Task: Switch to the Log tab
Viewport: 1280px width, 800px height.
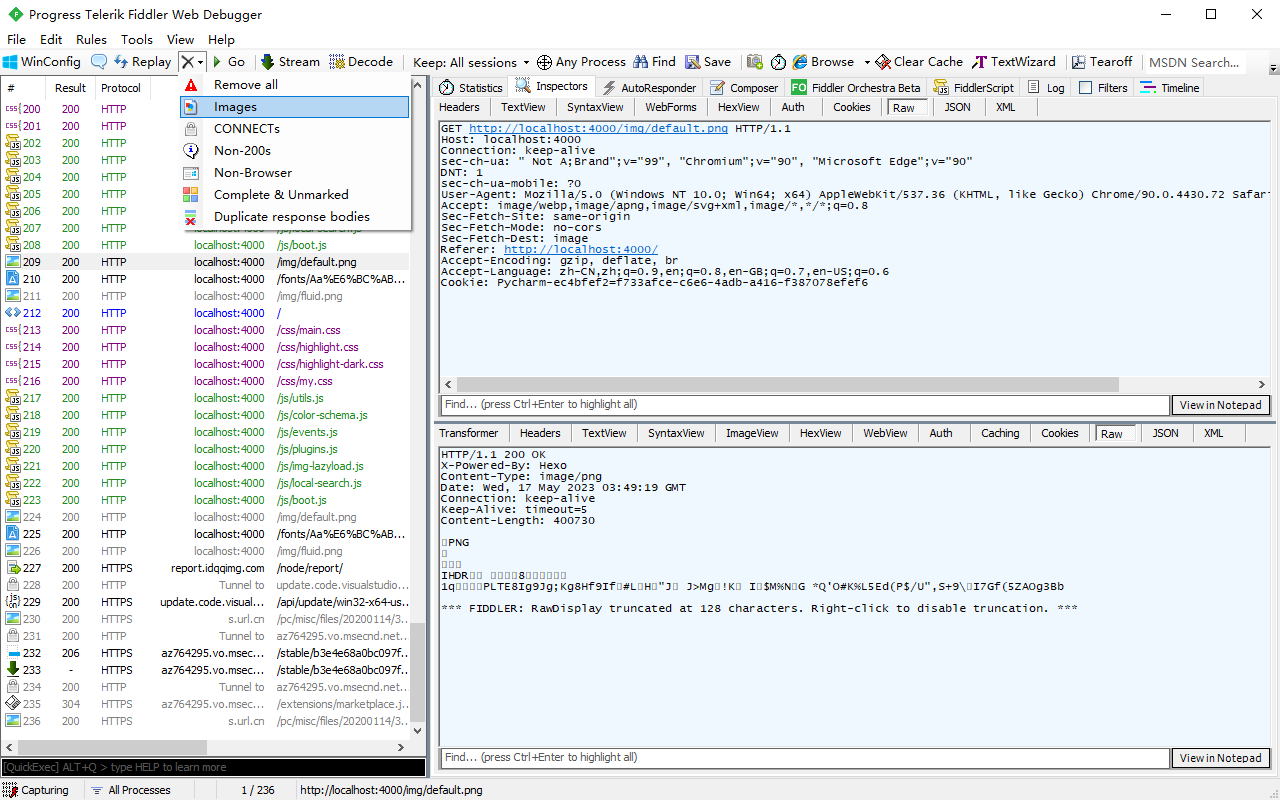Action: (x=1046, y=88)
